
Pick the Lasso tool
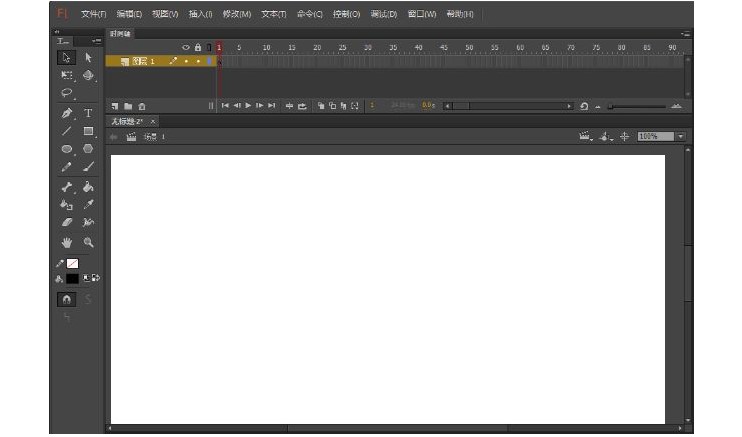[x=66, y=93]
